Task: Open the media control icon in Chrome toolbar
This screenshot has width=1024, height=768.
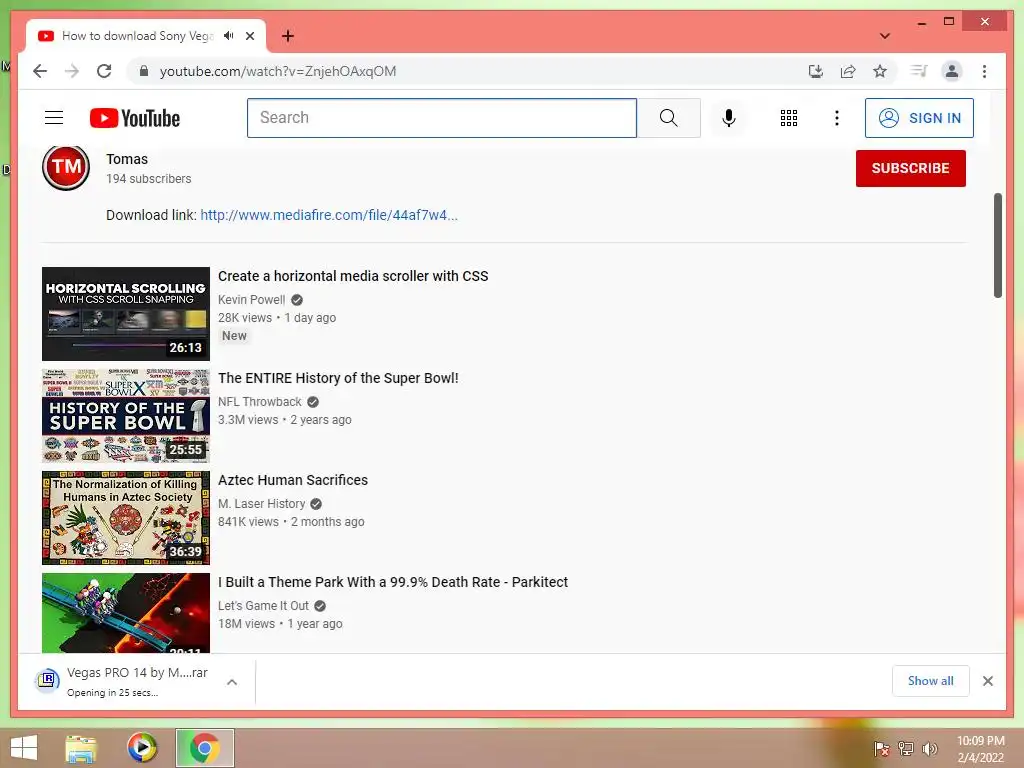Action: (919, 71)
